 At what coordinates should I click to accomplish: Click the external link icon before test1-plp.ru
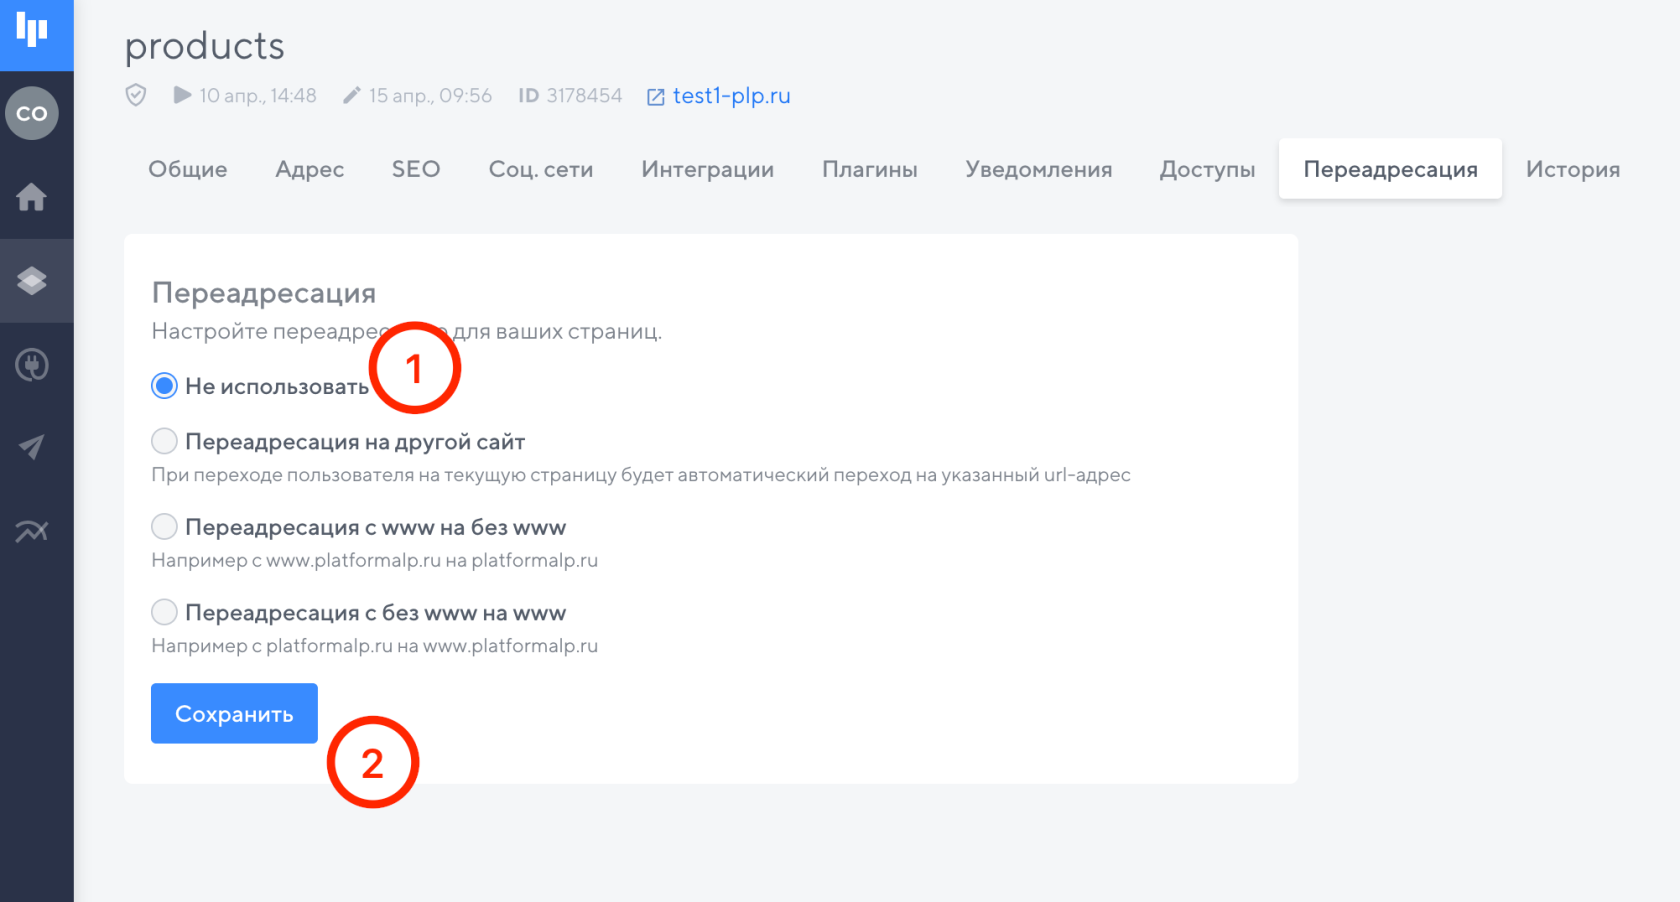pos(656,97)
